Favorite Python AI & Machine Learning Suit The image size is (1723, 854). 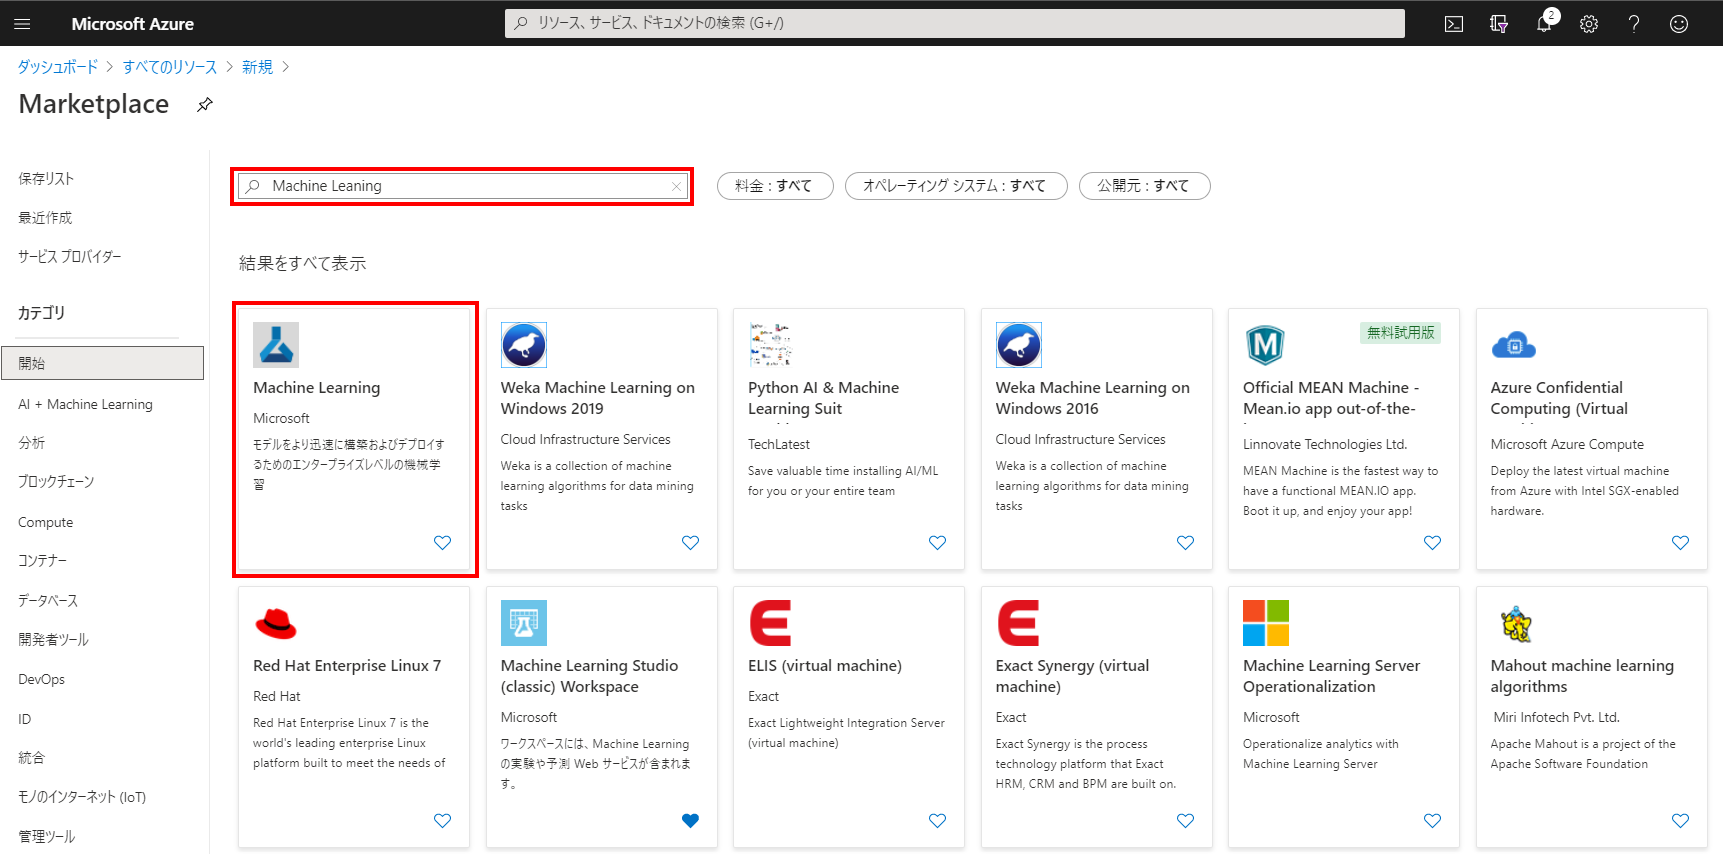937,543
